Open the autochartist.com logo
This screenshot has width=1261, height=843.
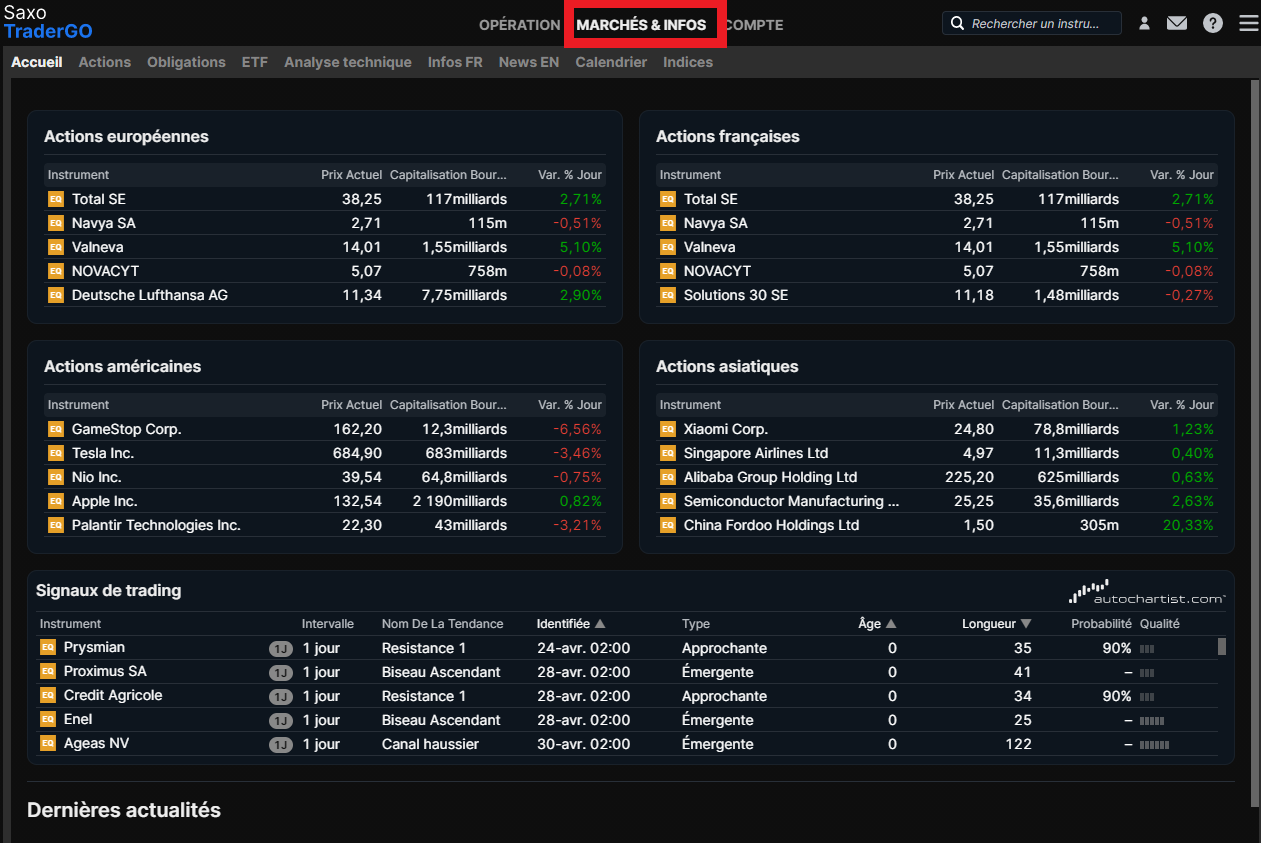point(1147,592)
